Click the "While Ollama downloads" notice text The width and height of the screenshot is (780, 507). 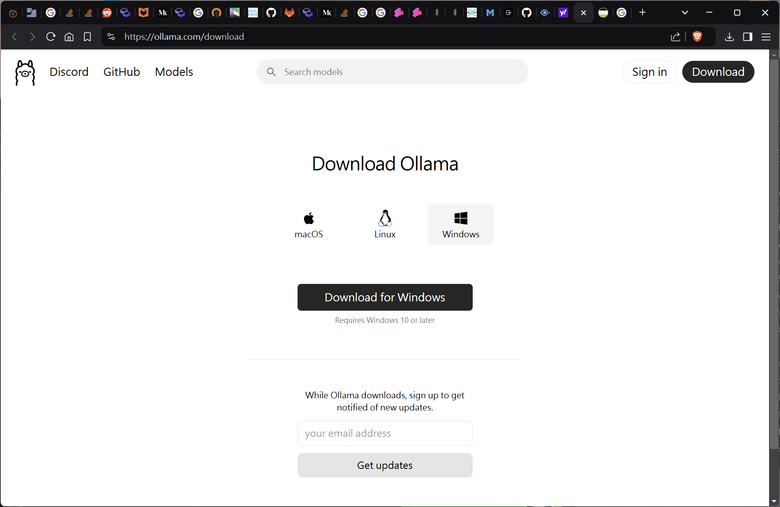(385, 402)
